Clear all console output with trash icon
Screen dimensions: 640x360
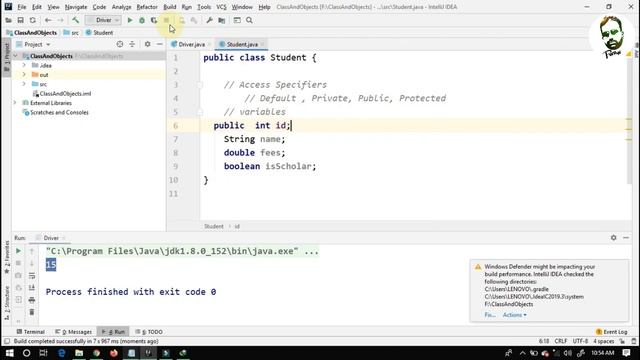(32, 312)
